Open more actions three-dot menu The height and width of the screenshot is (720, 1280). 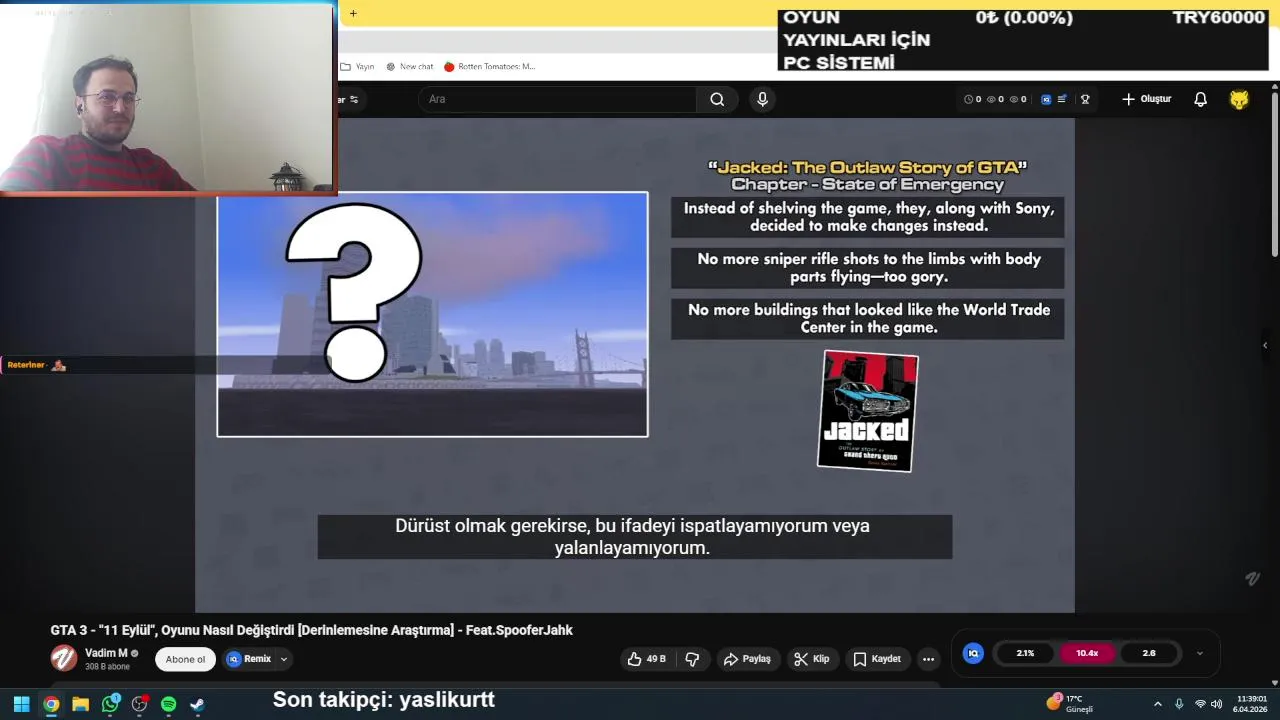(928, 659)
